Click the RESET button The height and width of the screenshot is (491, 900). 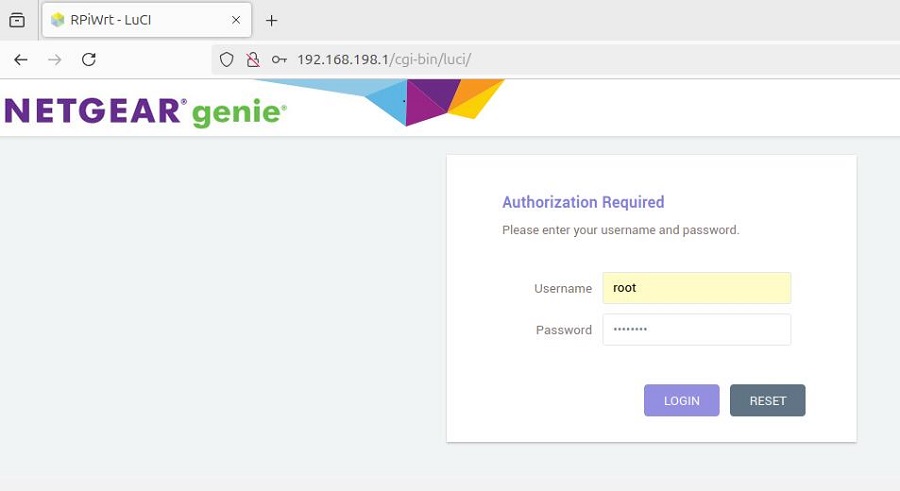tap(767, 400)
